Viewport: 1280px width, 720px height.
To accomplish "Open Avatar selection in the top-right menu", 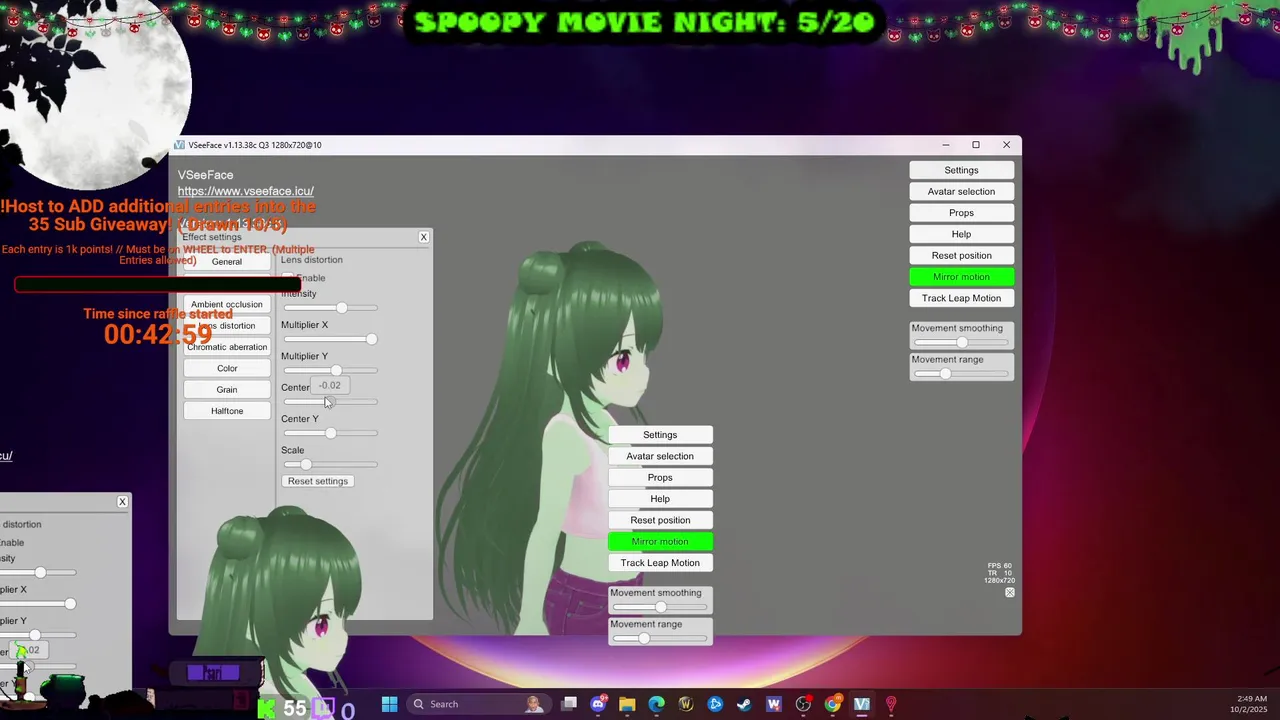I will [x=961, y=192].
